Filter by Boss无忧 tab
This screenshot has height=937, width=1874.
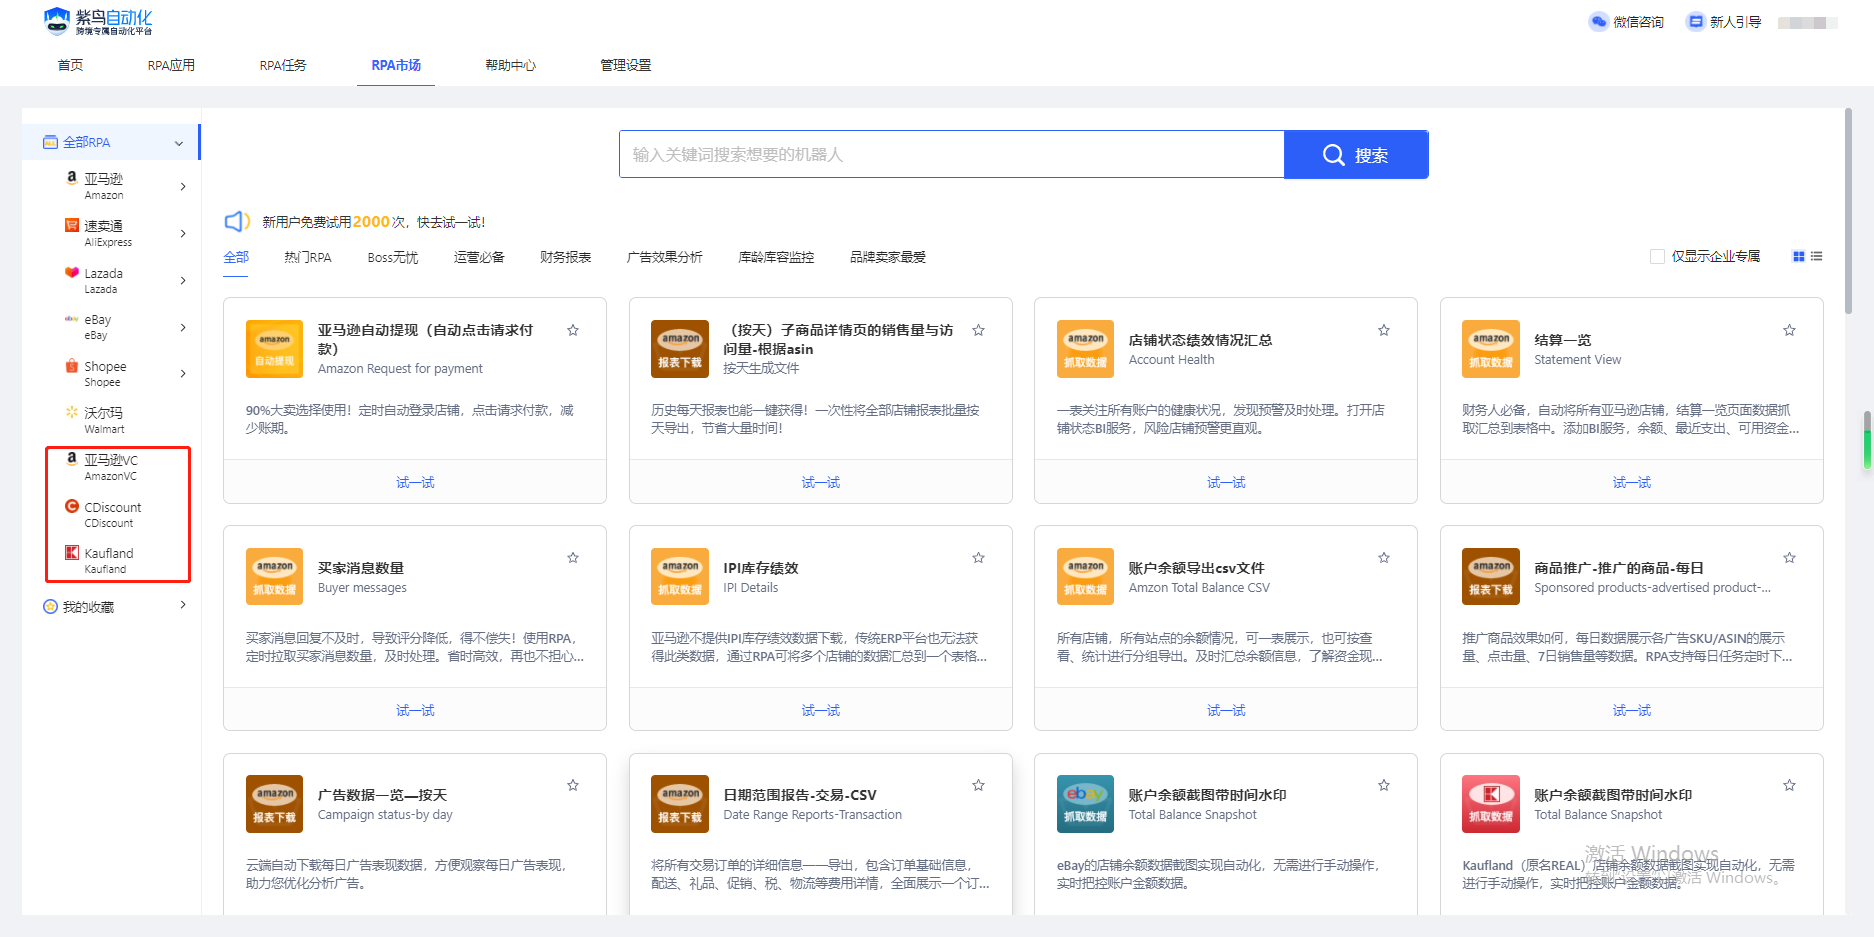(392, 257)
